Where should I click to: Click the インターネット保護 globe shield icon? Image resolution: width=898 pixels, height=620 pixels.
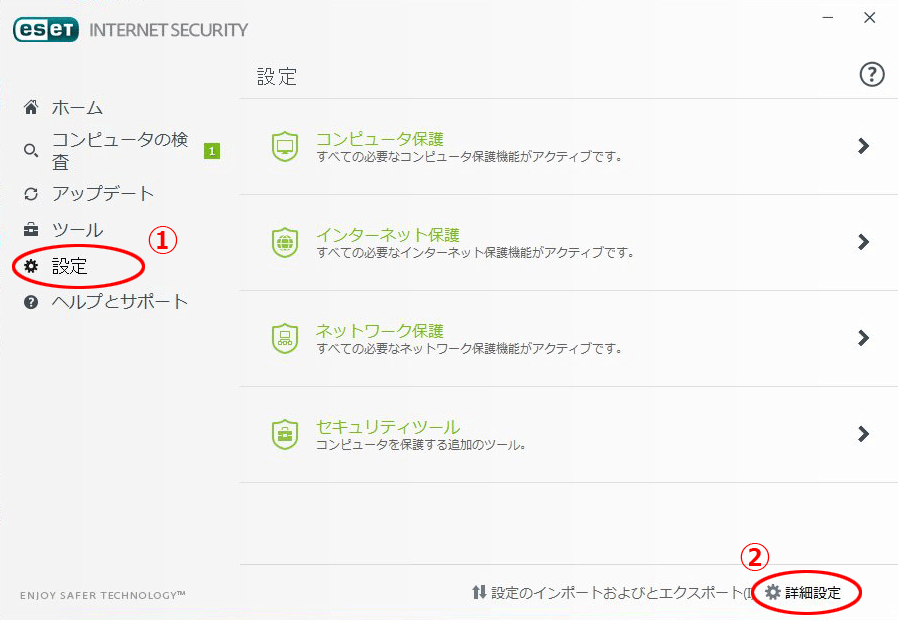[285, 243]
